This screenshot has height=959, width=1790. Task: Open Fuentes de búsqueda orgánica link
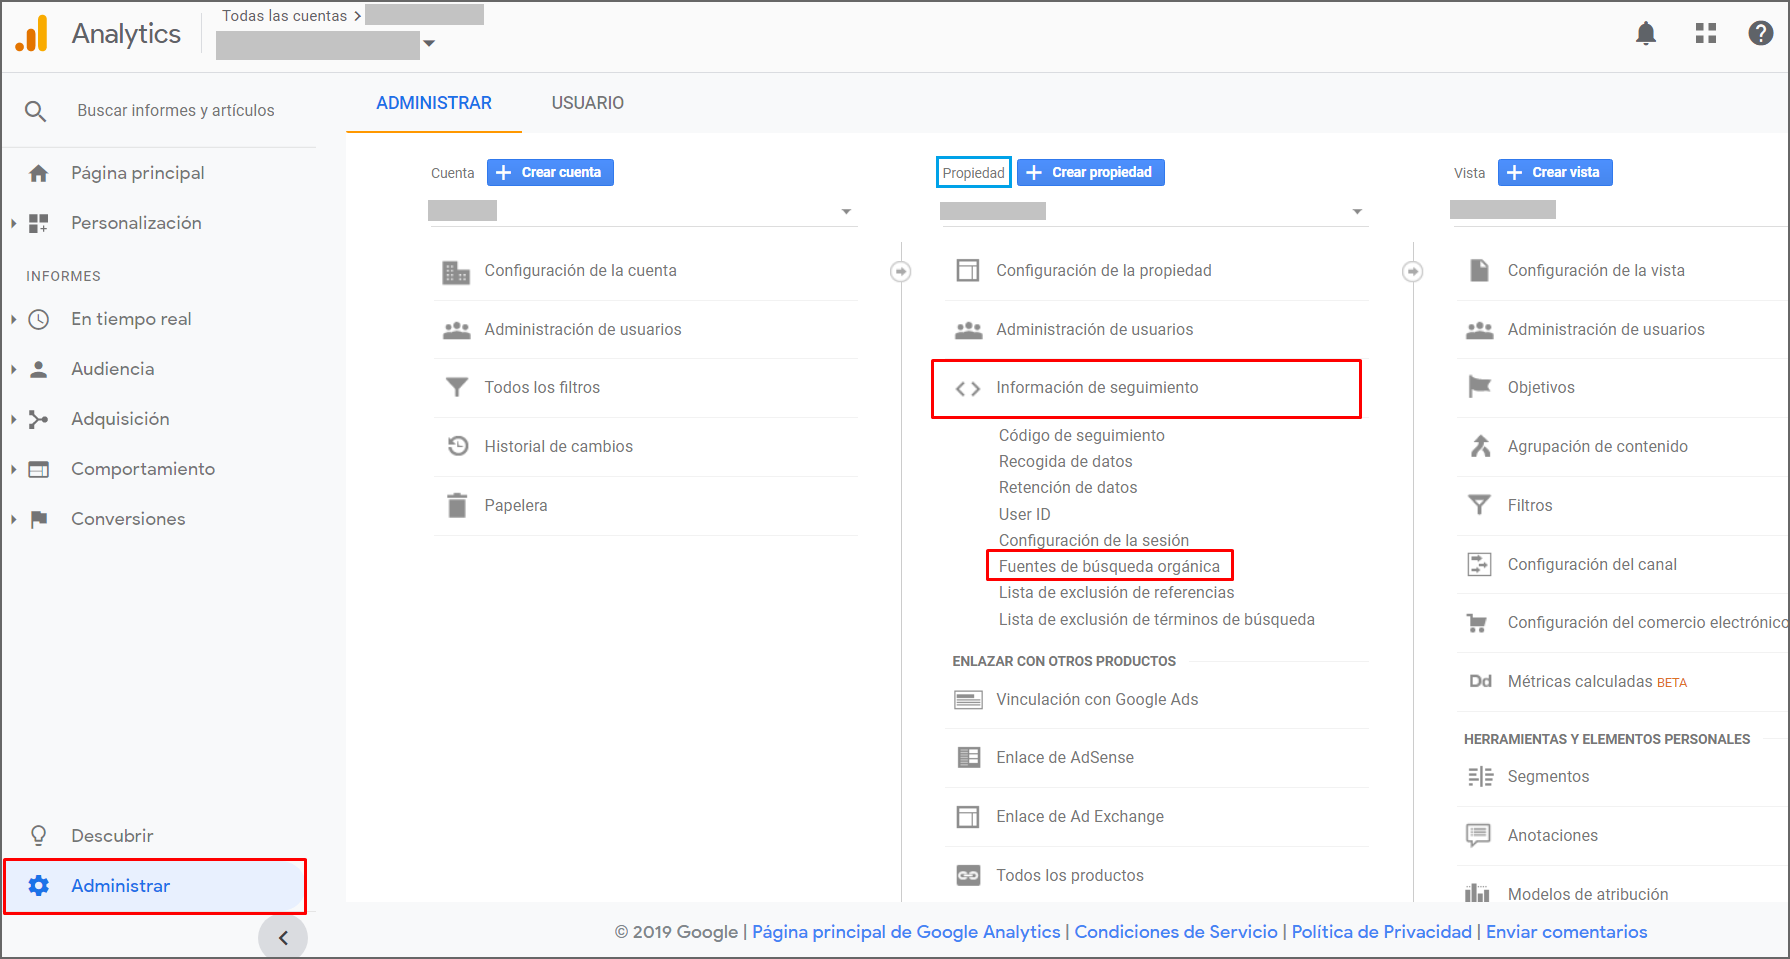pos(1109,567)
